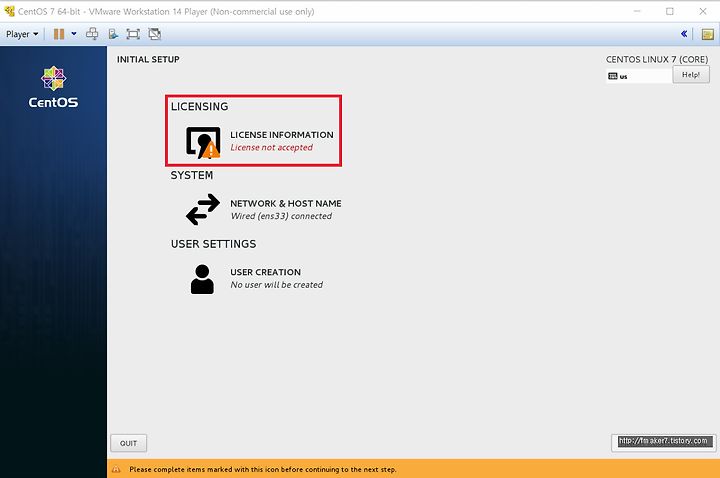The height and width of the screenshot is (478, 720).
Task: Click the warning triangle icon in bottom bar
Action: [116, 469]
